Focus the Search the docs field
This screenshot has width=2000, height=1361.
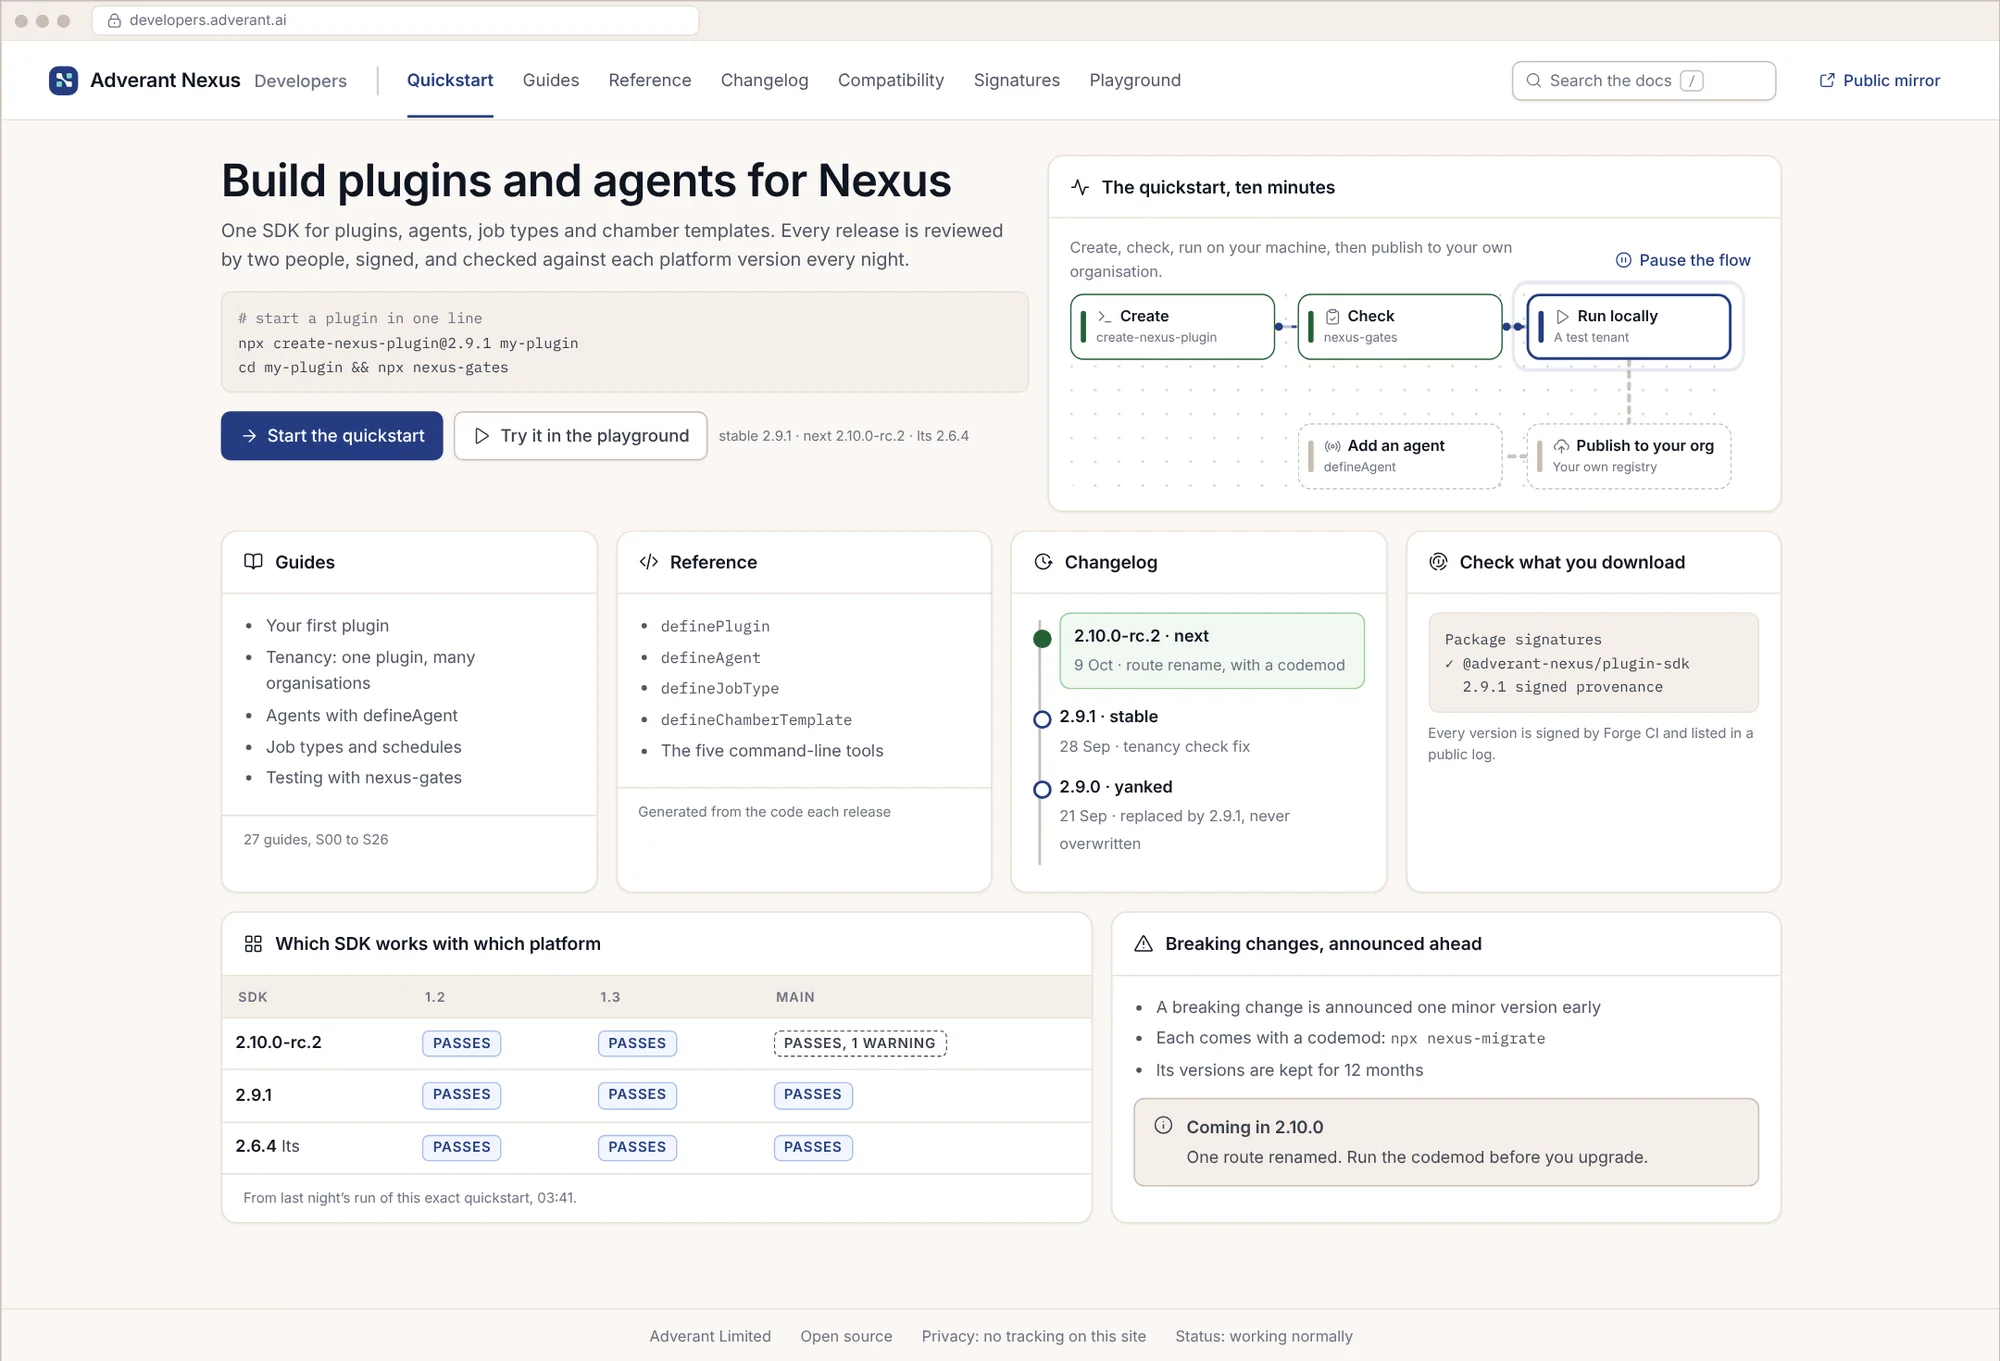[1643, 80]
